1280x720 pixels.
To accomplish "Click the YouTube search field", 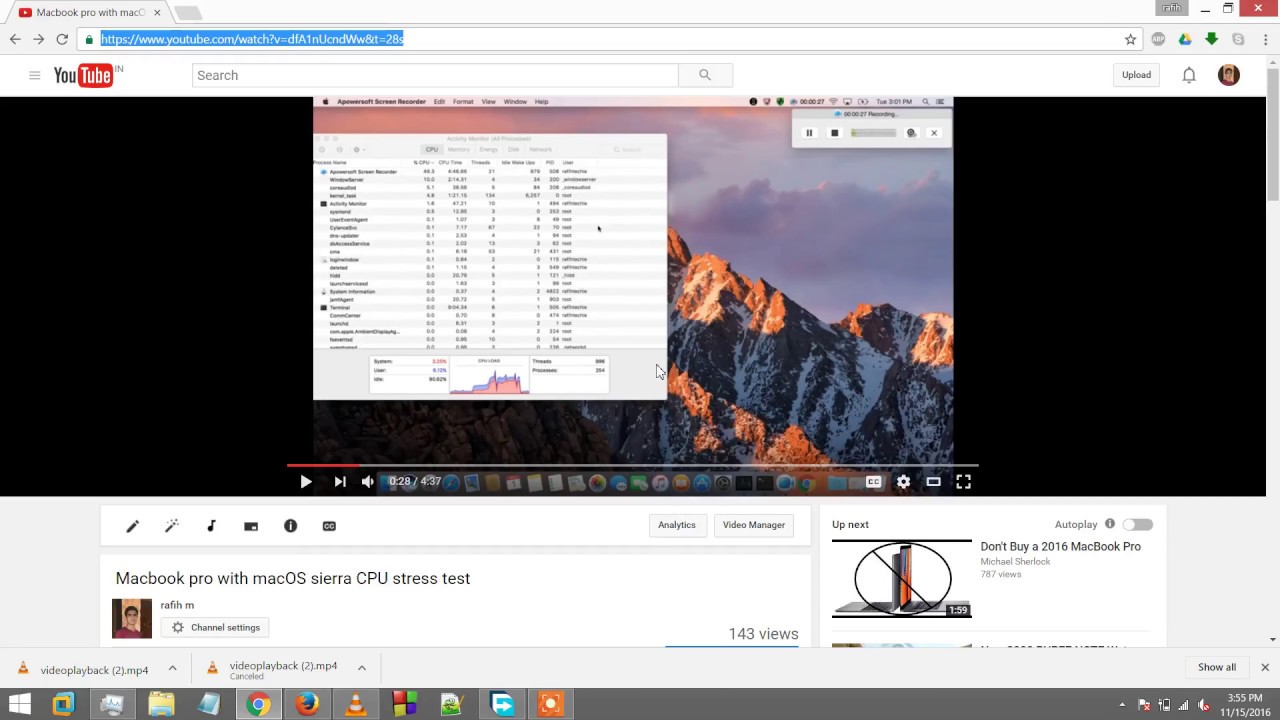I will [x=435, y=75].
